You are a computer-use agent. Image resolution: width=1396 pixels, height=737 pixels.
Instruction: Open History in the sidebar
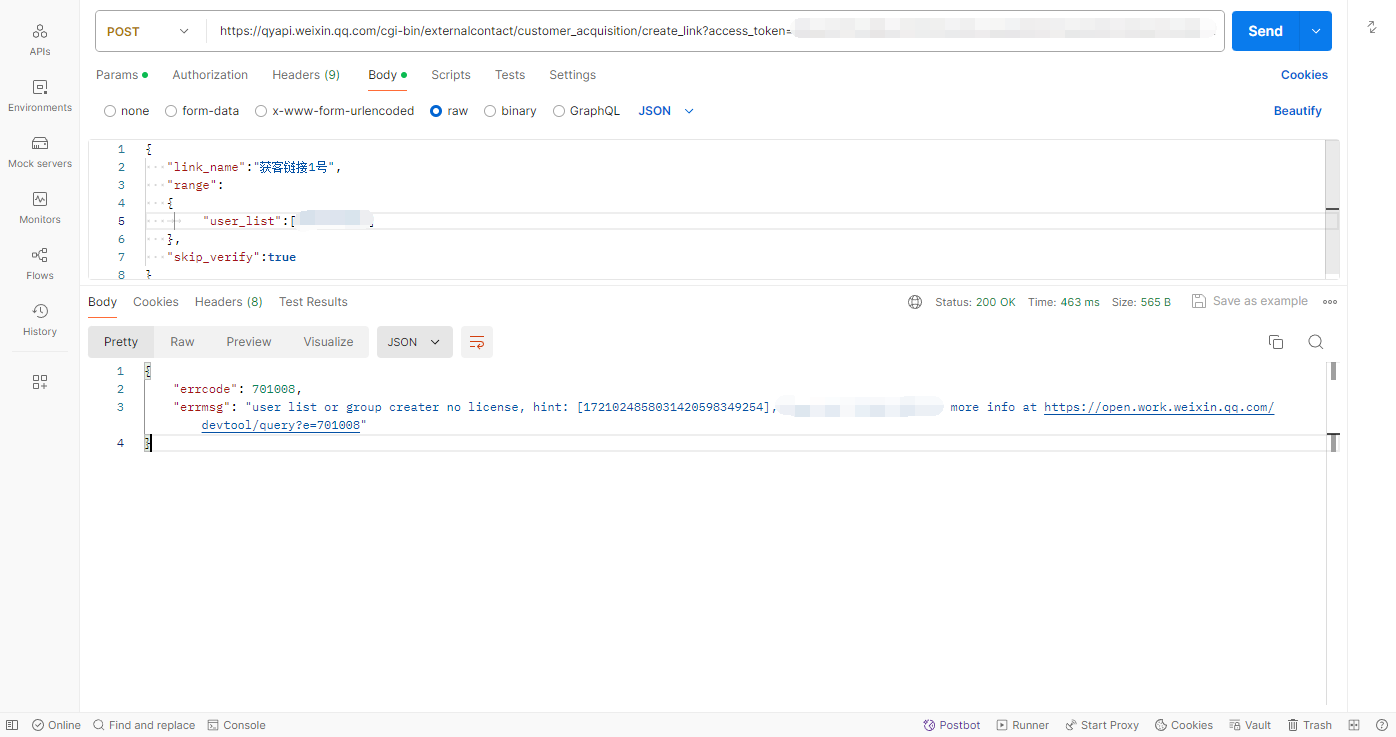point(40,319)
